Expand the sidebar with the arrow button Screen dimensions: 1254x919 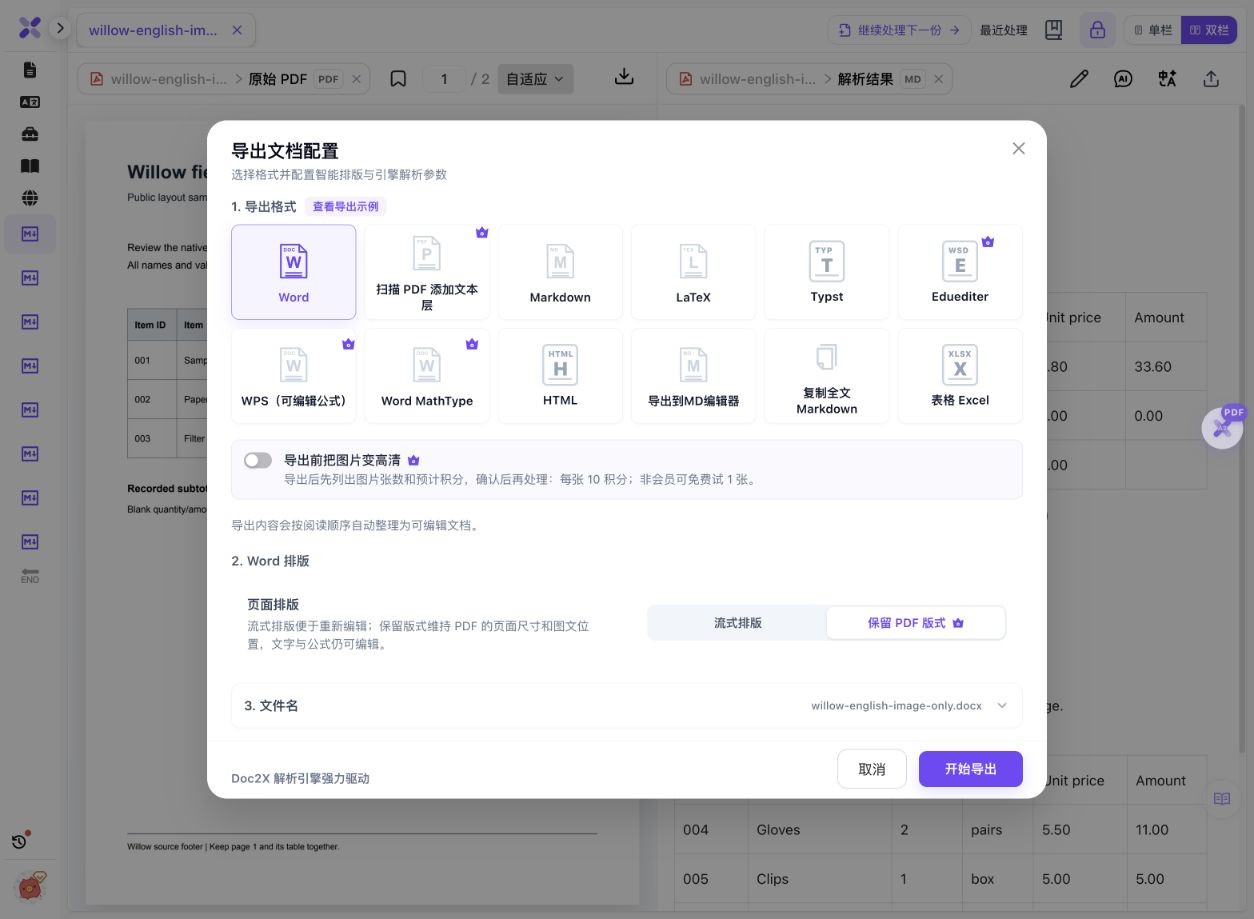(60, 28)
